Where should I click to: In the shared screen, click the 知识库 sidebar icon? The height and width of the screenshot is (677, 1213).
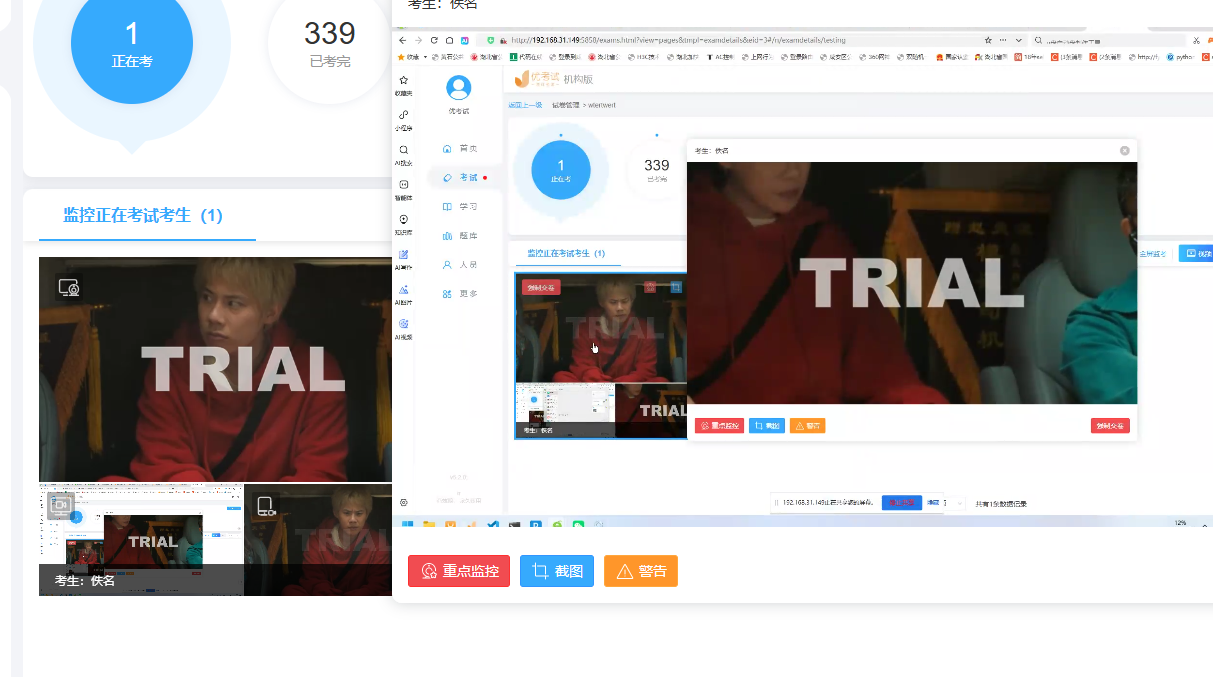[403, 219]
